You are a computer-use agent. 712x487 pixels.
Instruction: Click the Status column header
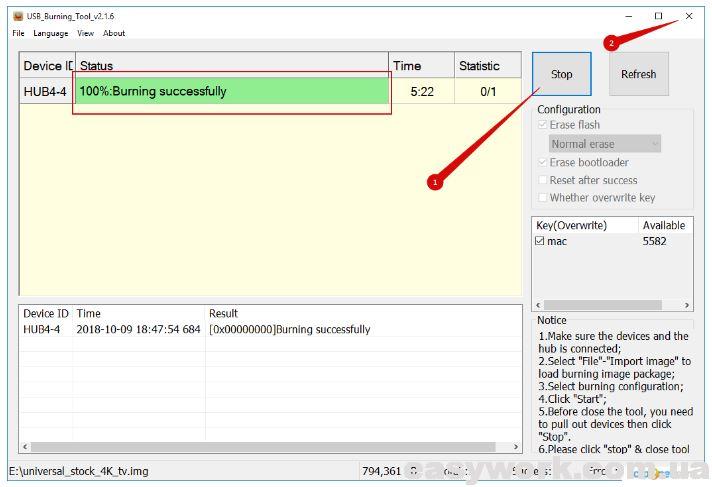coord(232,66)
